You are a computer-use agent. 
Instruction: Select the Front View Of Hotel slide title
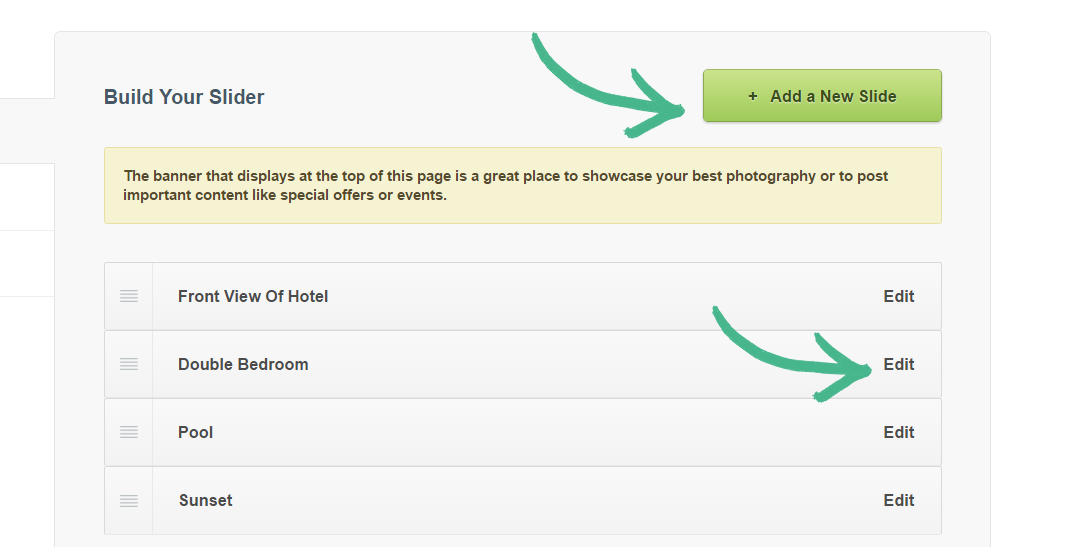tap(253, 296)
